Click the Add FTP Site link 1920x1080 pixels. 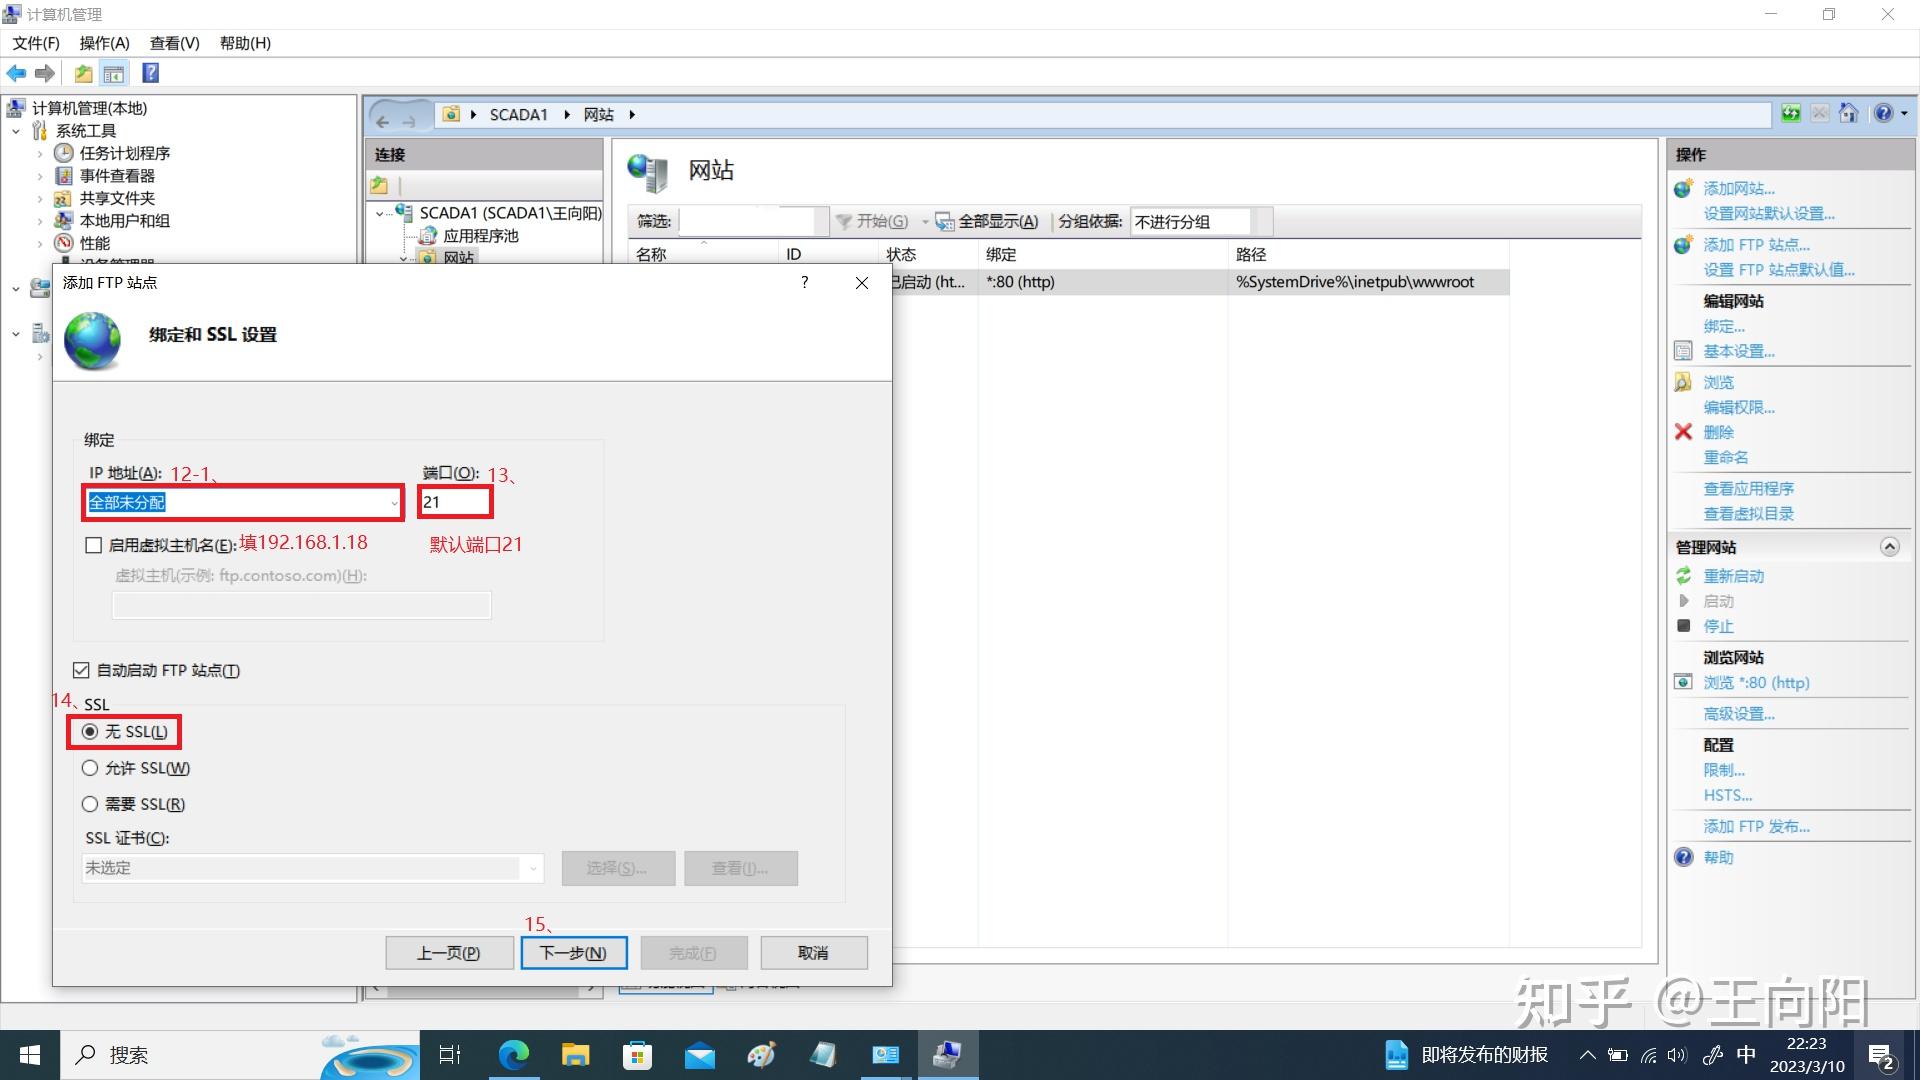pos(1755,245)
